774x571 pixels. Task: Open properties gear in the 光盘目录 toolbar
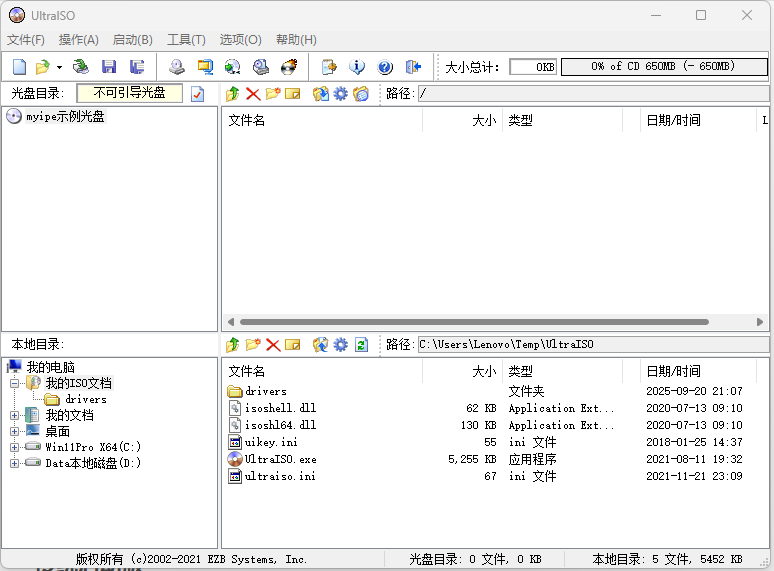(x=341, y=93)
